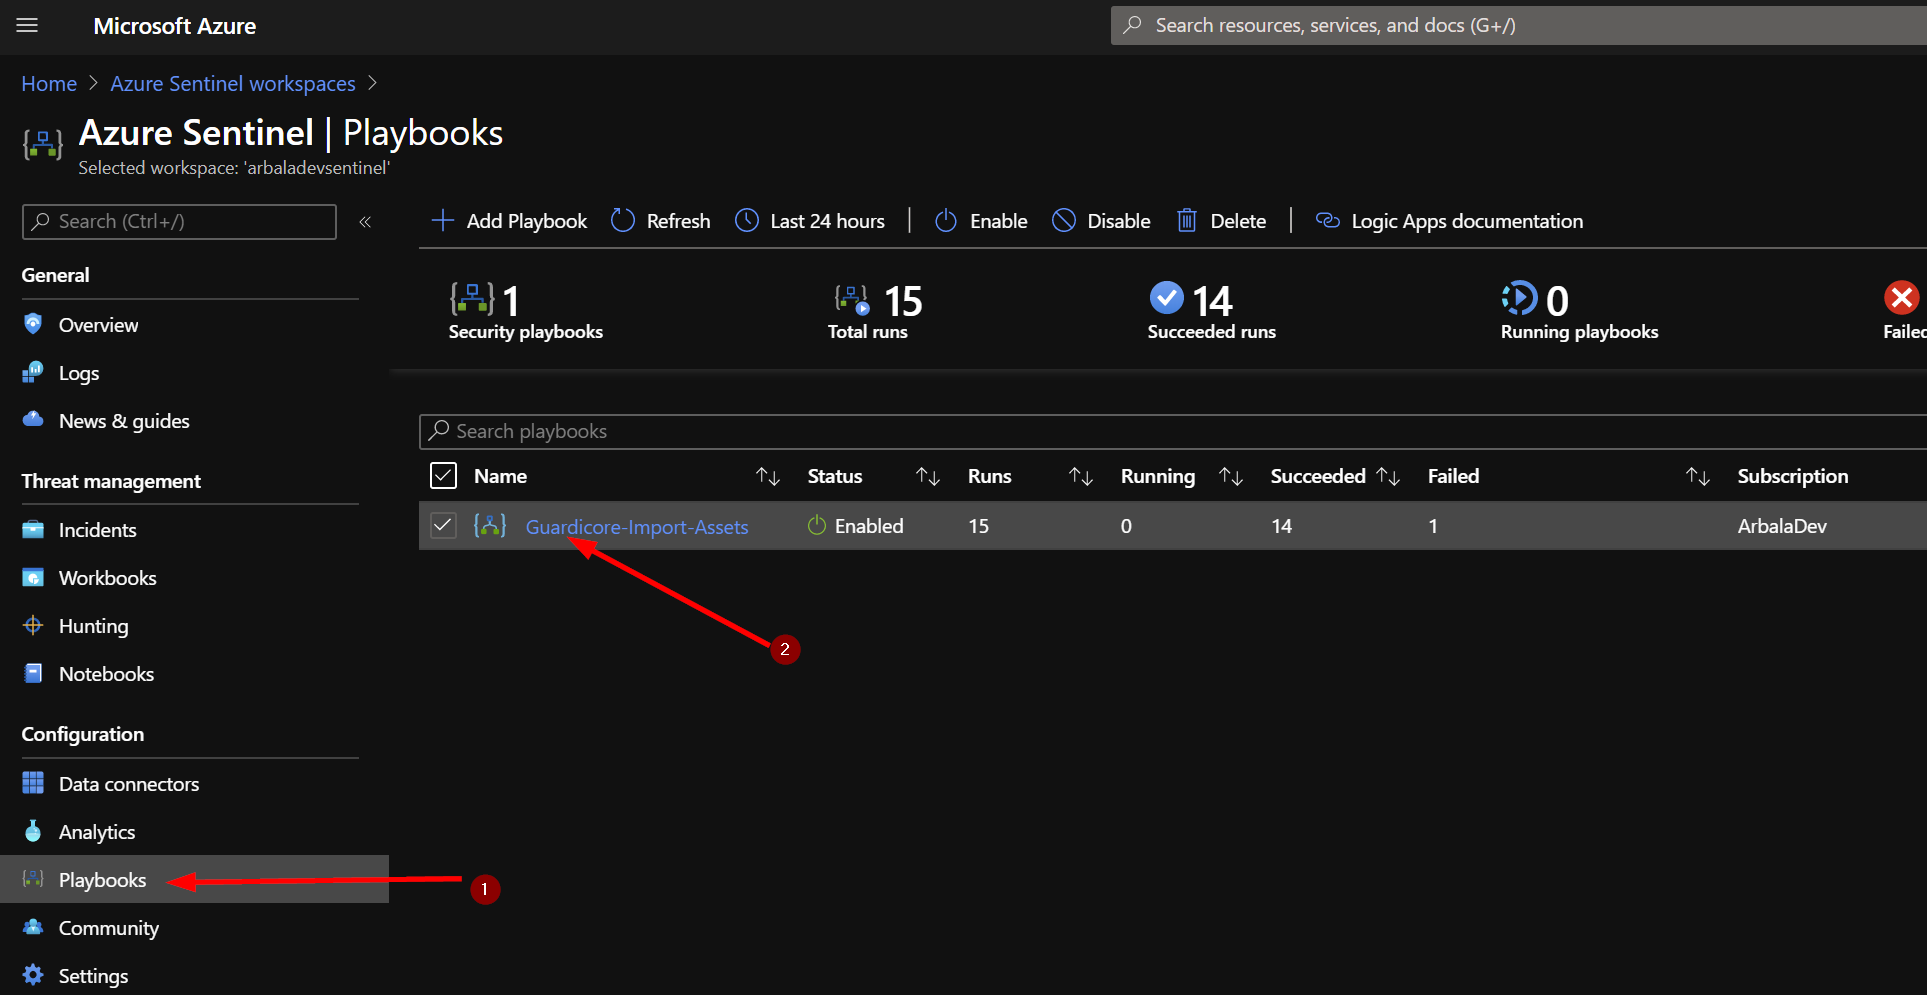
Task: Click Add Playbook button label
Action: pos(527,221)
